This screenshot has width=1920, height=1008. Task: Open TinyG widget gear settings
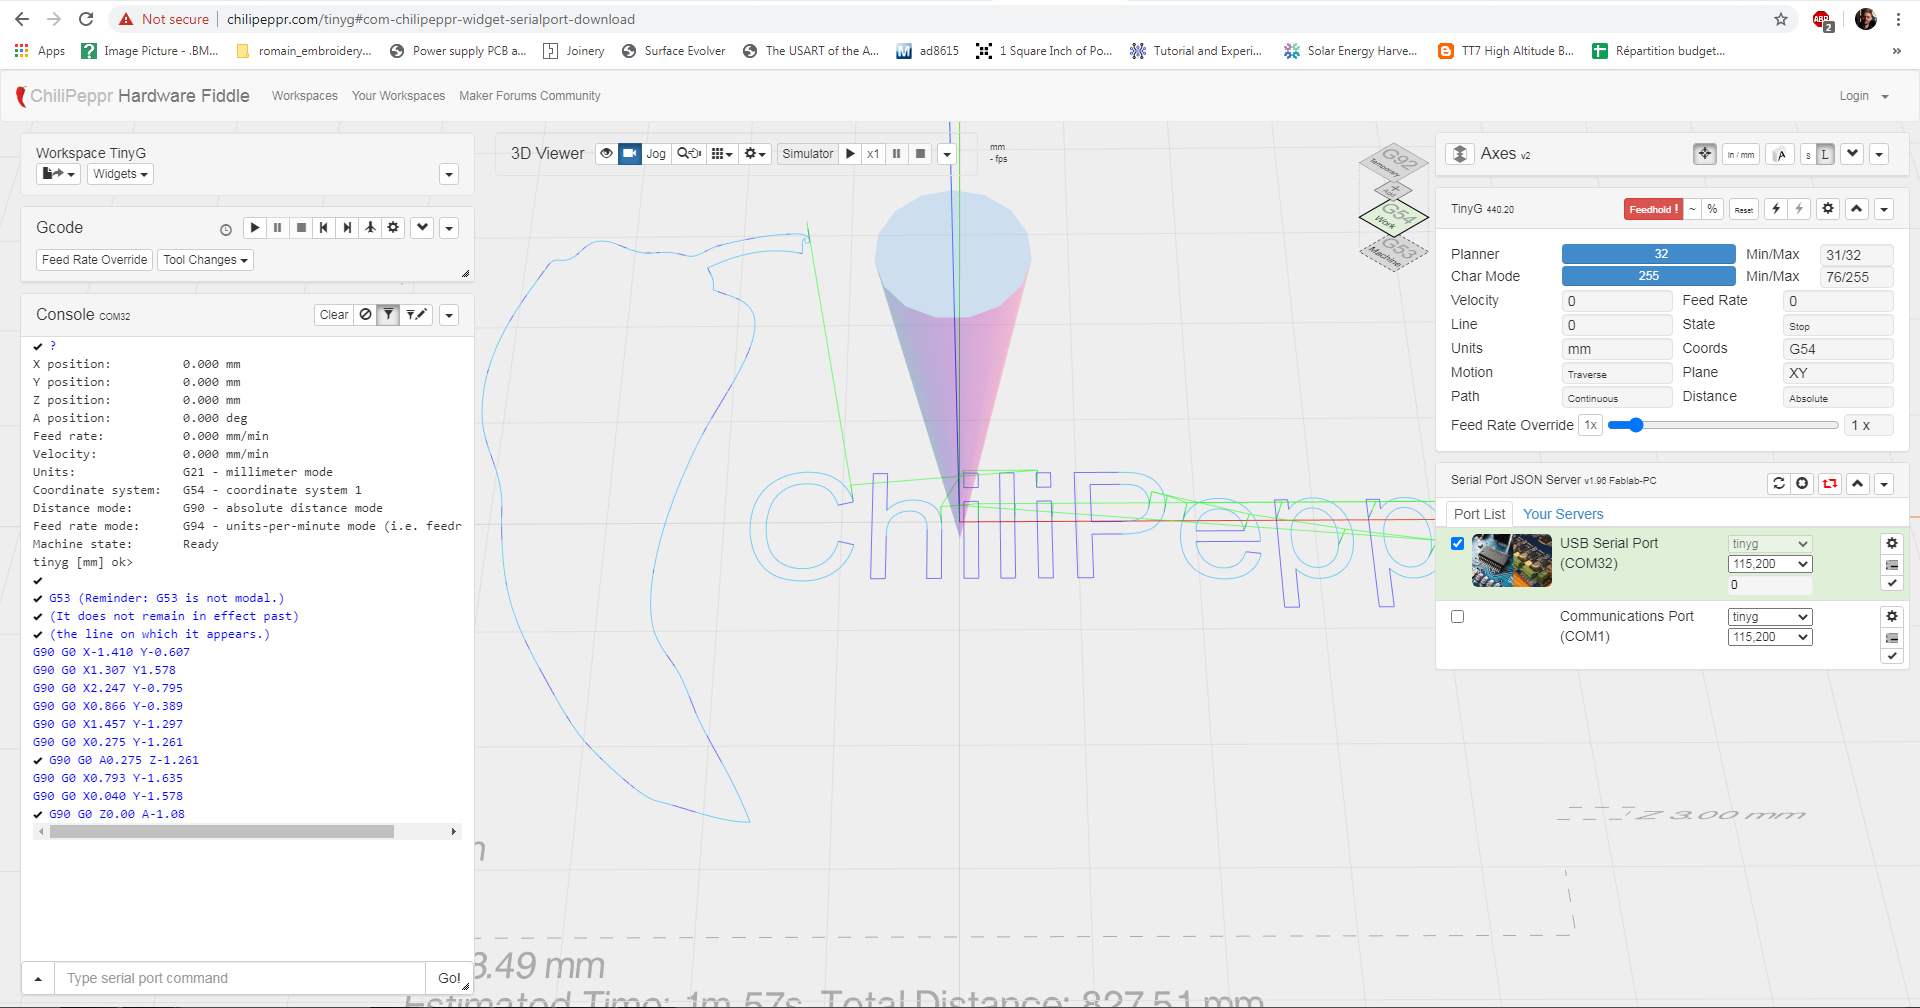pyautogui.click(x=1828, y=209)
